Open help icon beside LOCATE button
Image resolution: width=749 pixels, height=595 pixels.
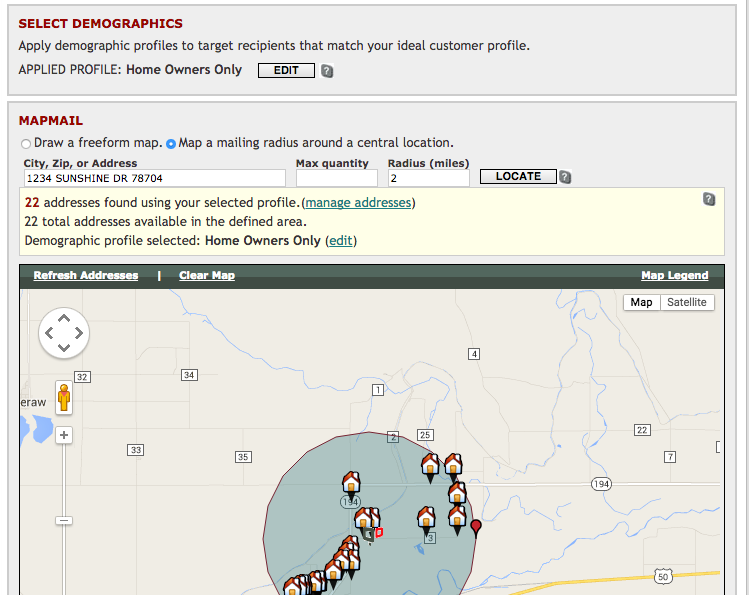[565, 177]
